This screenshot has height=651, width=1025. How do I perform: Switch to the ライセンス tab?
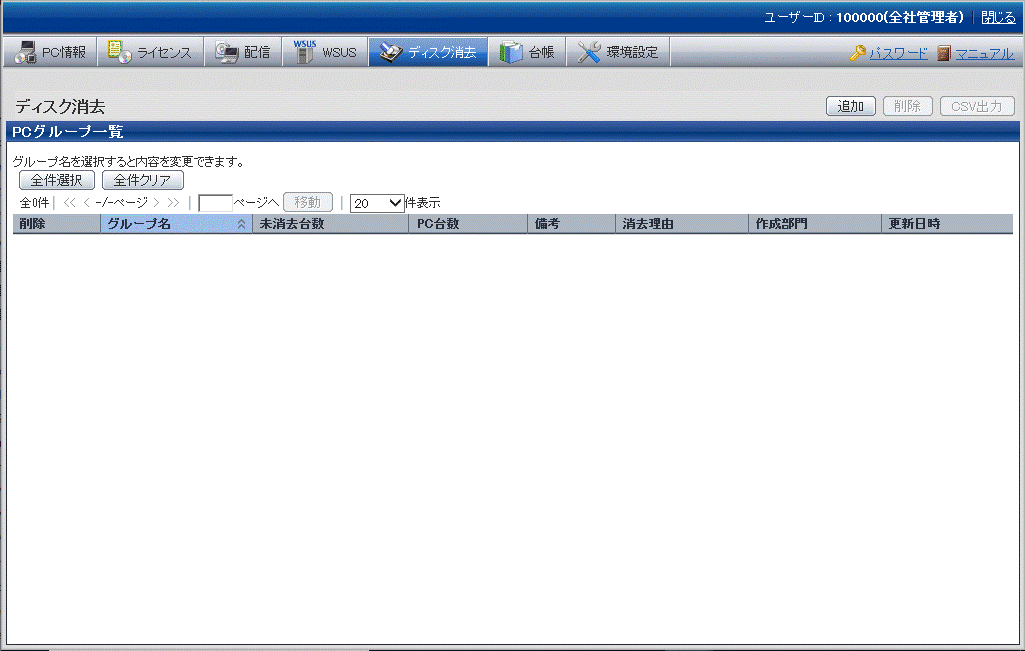(150, 52)
